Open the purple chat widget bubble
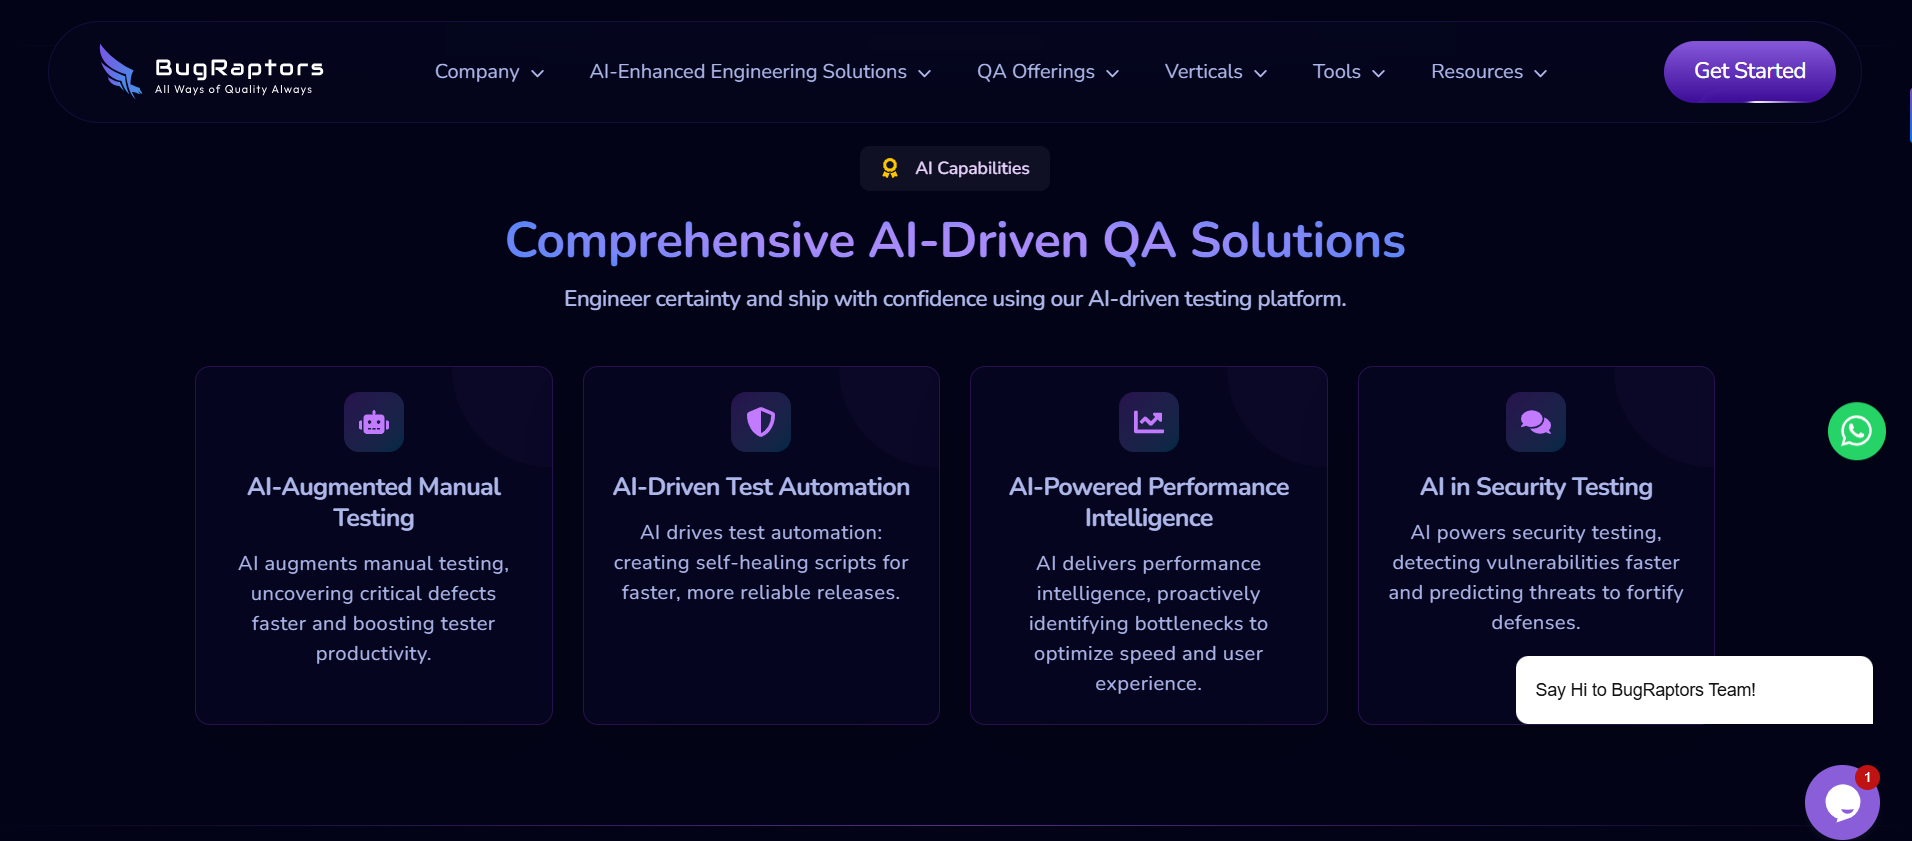The height and width of the screenshot is (841, 1912). pyautogui.click(x=1842, y=802)
